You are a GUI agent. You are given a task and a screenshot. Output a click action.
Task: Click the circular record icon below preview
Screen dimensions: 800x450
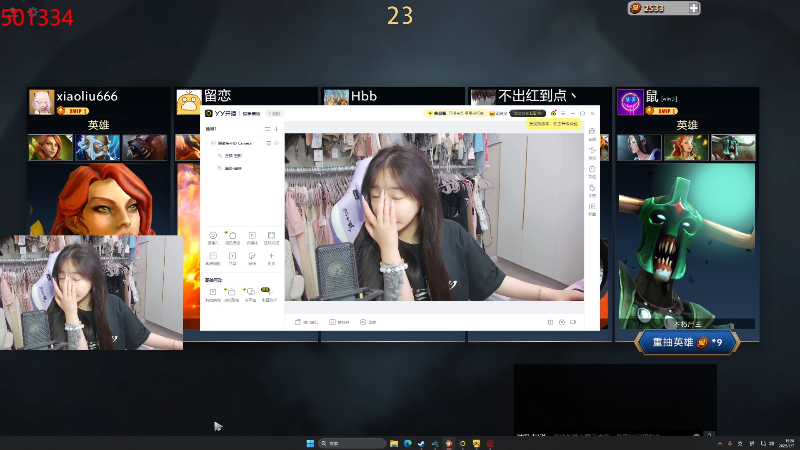pyautogui.click(x=562, y=322)
